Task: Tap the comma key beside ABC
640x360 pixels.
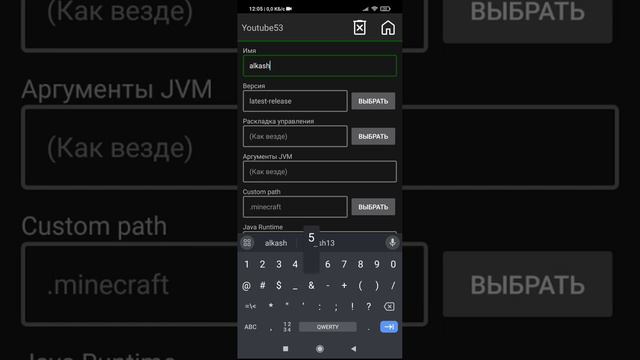Action: (271, 328)
